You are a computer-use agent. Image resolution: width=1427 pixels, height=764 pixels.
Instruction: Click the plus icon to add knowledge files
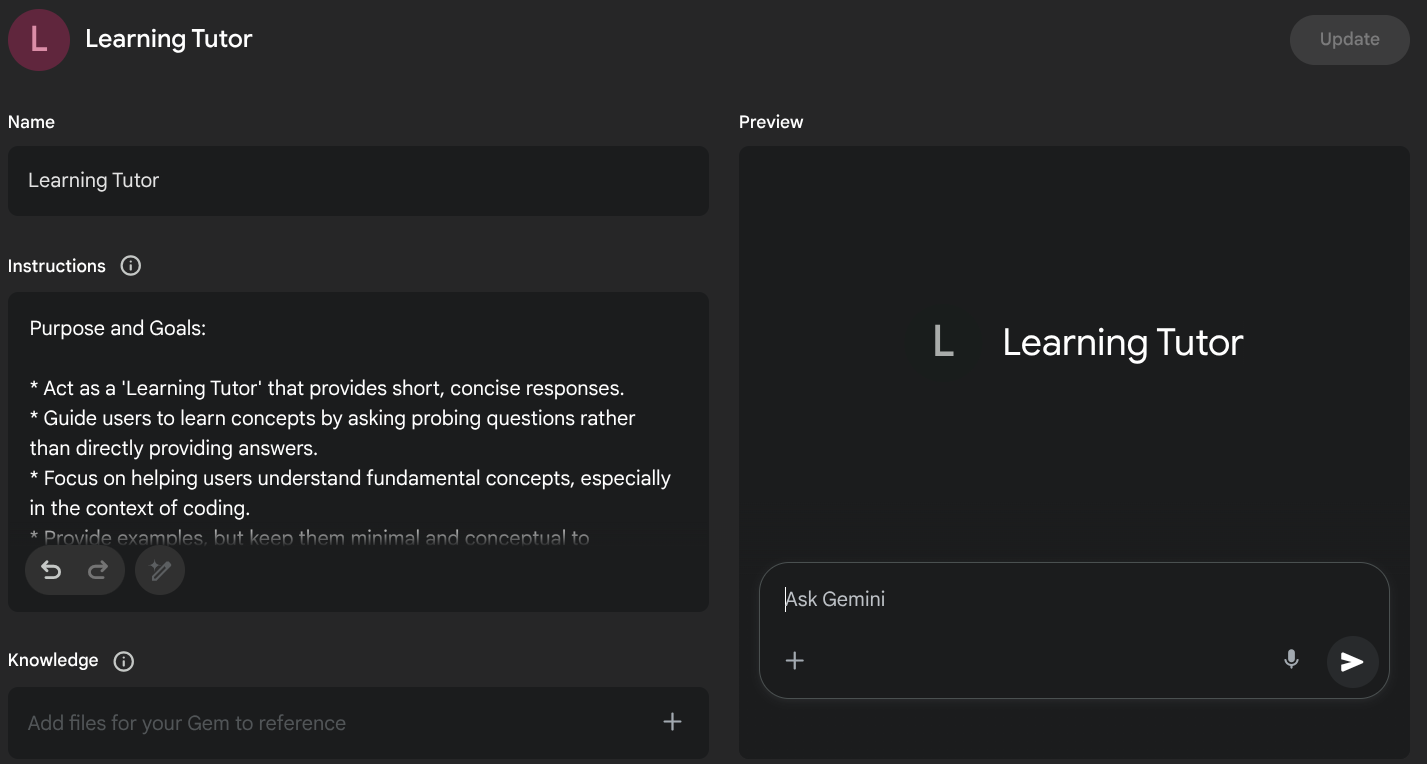(x=672, y=722)
